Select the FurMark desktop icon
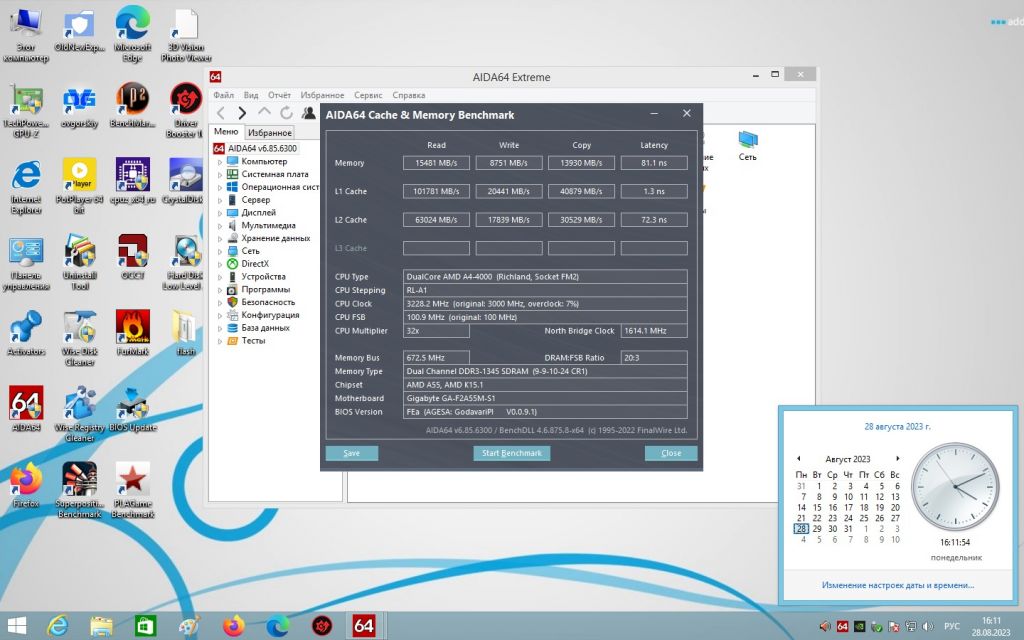This screenshot has width=1024, height=640. pyautogui.click(x=133, y=333)
